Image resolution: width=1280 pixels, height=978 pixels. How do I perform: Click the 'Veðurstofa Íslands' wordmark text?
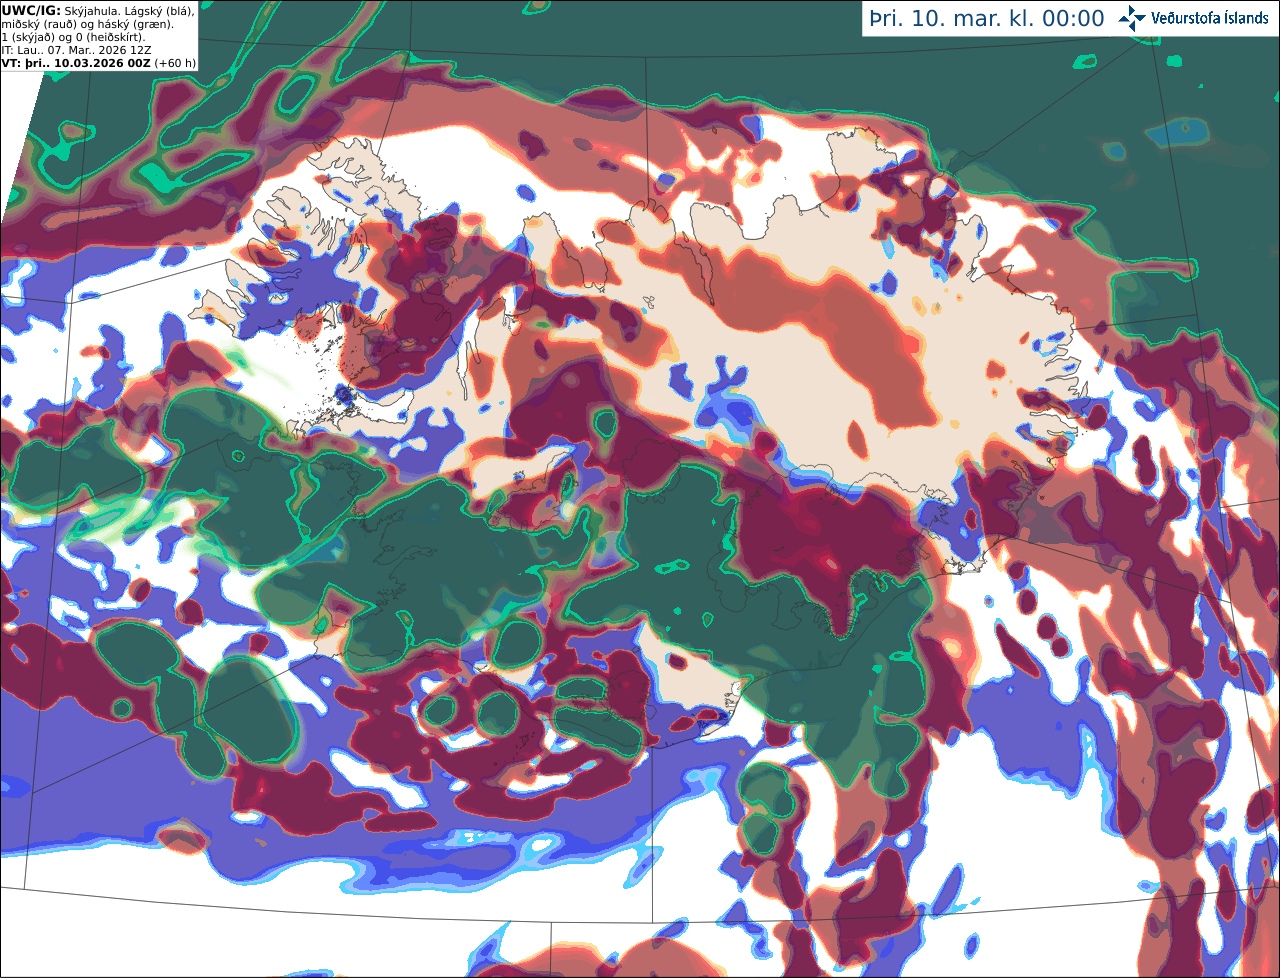[1210, 18]
